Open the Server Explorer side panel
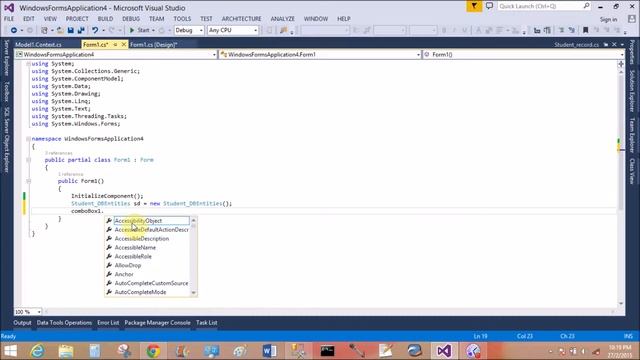Image resolution: width=640 pixels, height=360 pixels. click(x=6, y=58)
